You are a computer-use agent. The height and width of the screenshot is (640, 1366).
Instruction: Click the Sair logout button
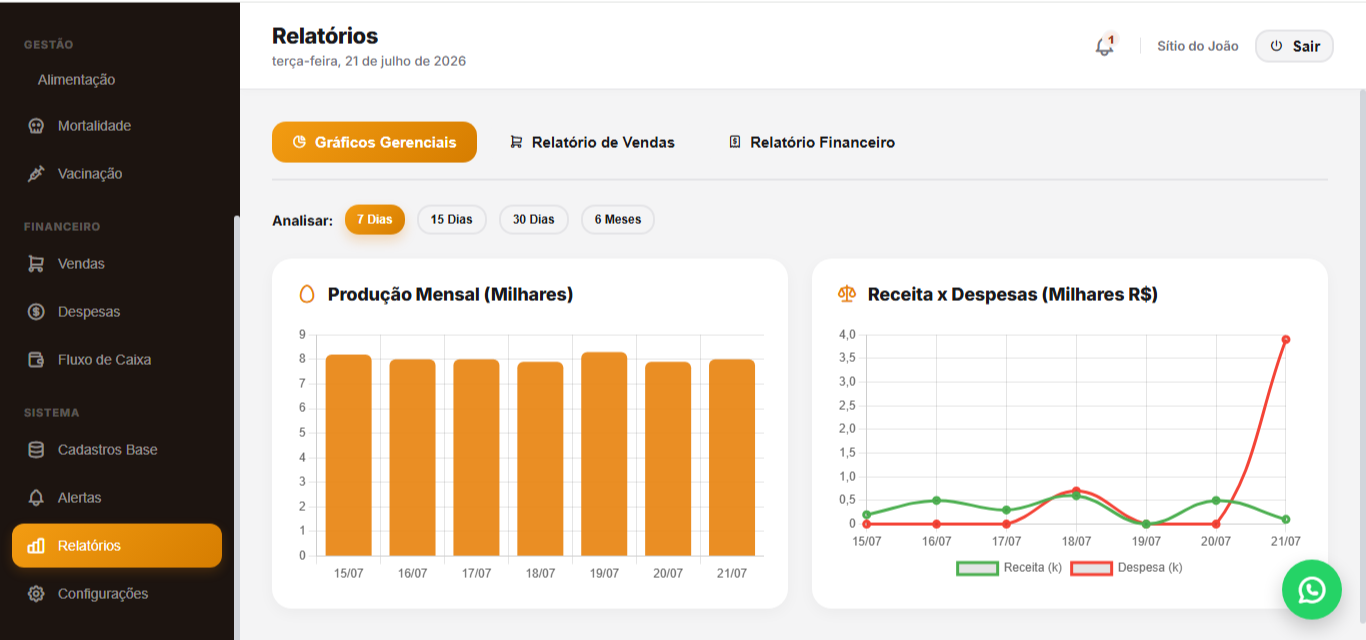[x=1294, y=46]
